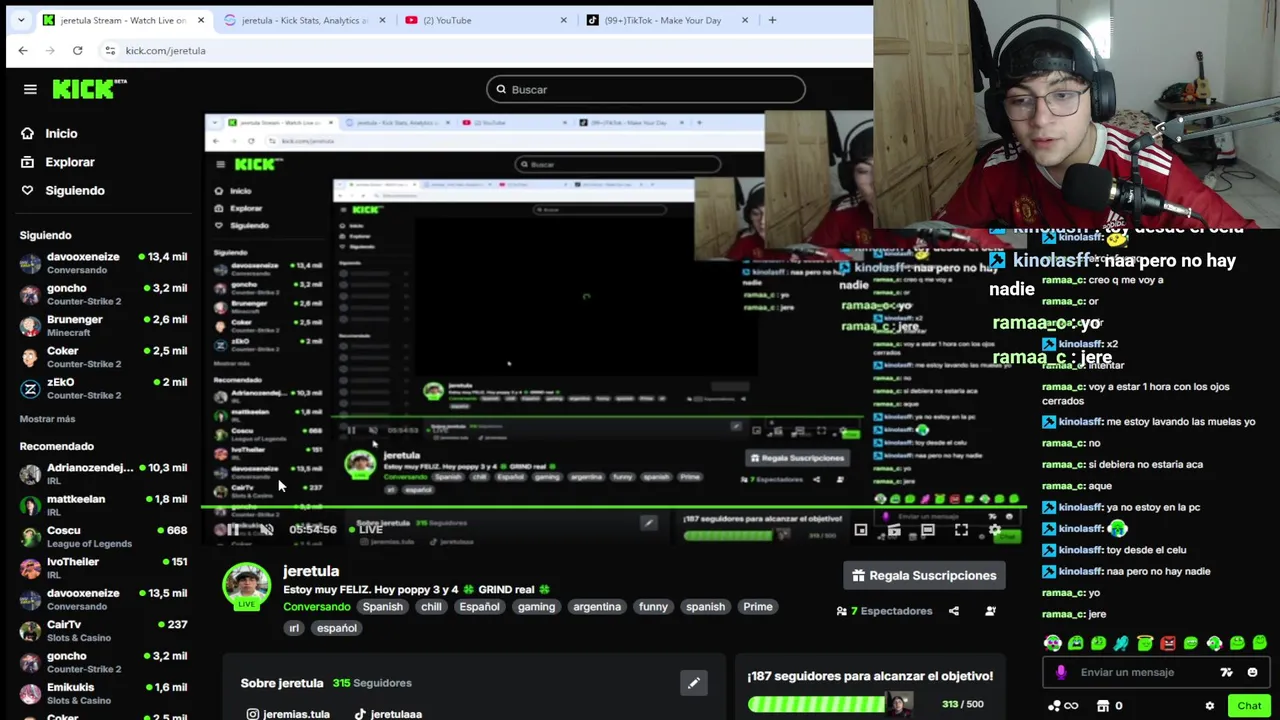The height and width of the screenshot is (720, 1280).
Task: Mute the stream player volume
Action: [x=266, y=530]
